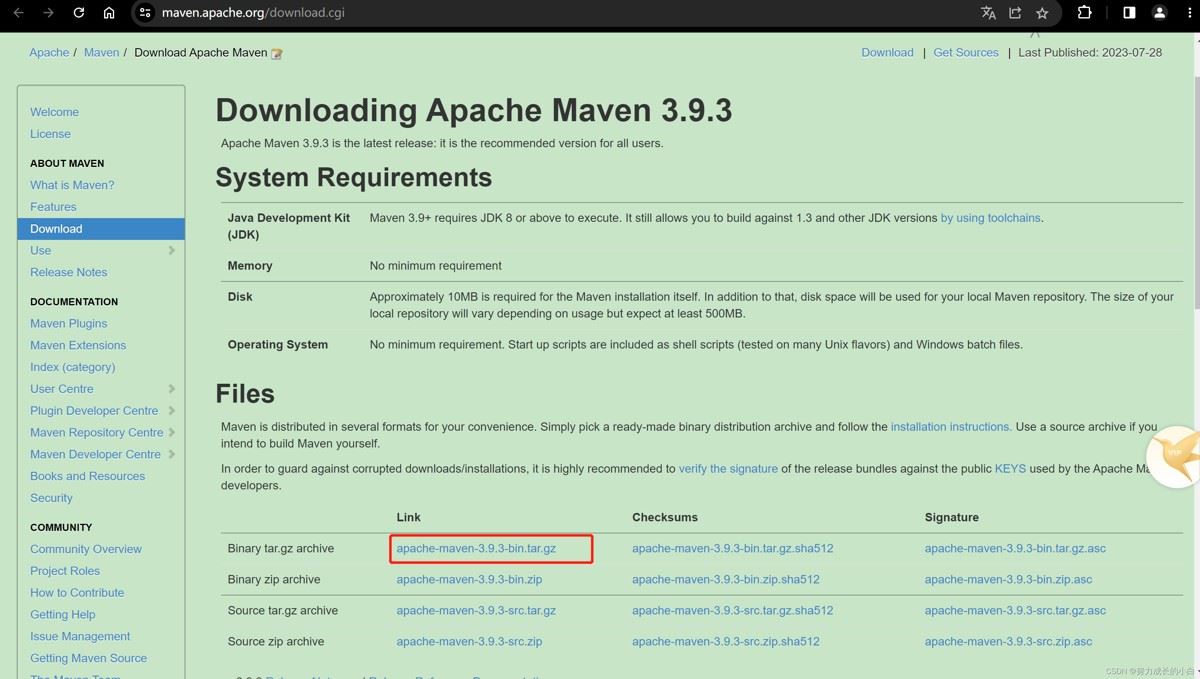Click the edit icon beside Download Apache Maven
This screenshot has width=1200, height=679.
[277, 54]
